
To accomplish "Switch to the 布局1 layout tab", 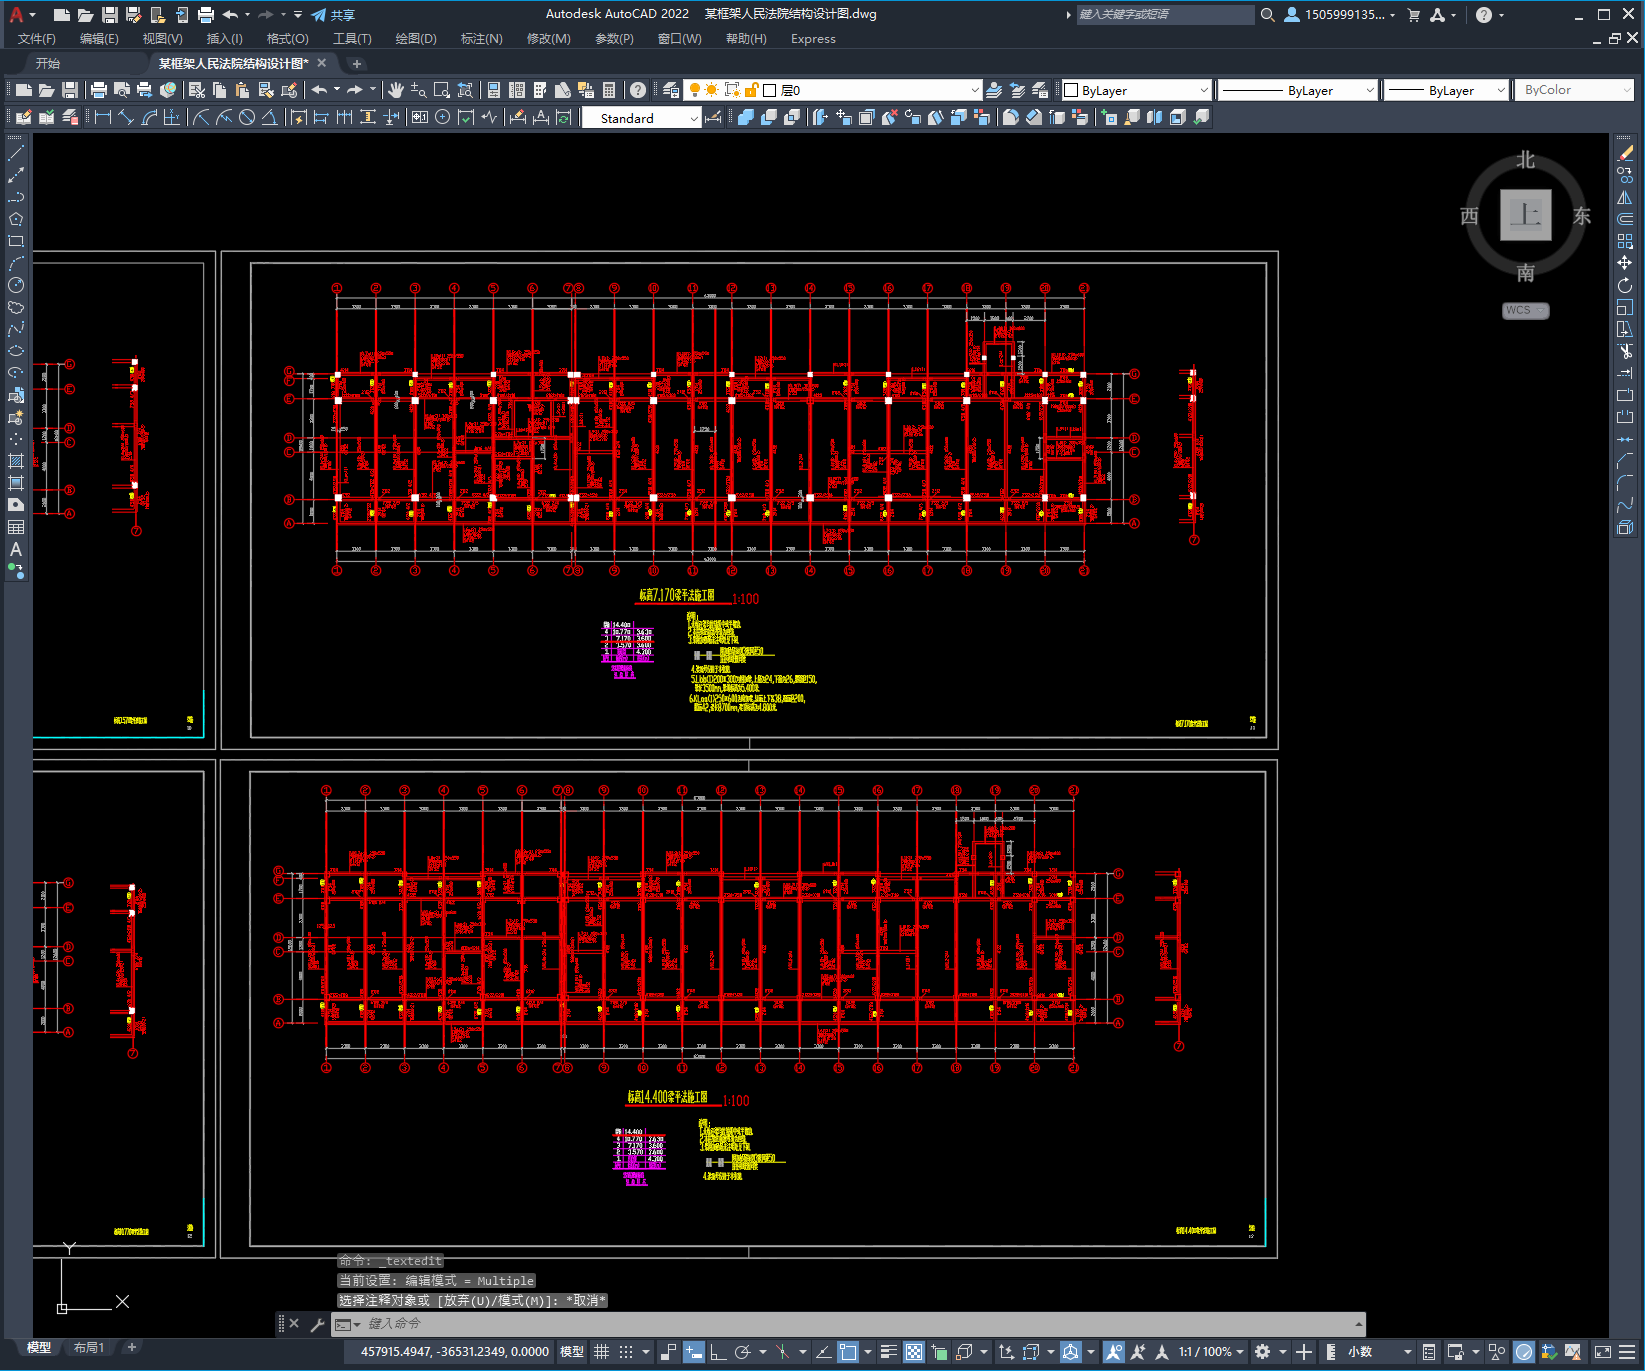I will click(x=89, y=1347).
